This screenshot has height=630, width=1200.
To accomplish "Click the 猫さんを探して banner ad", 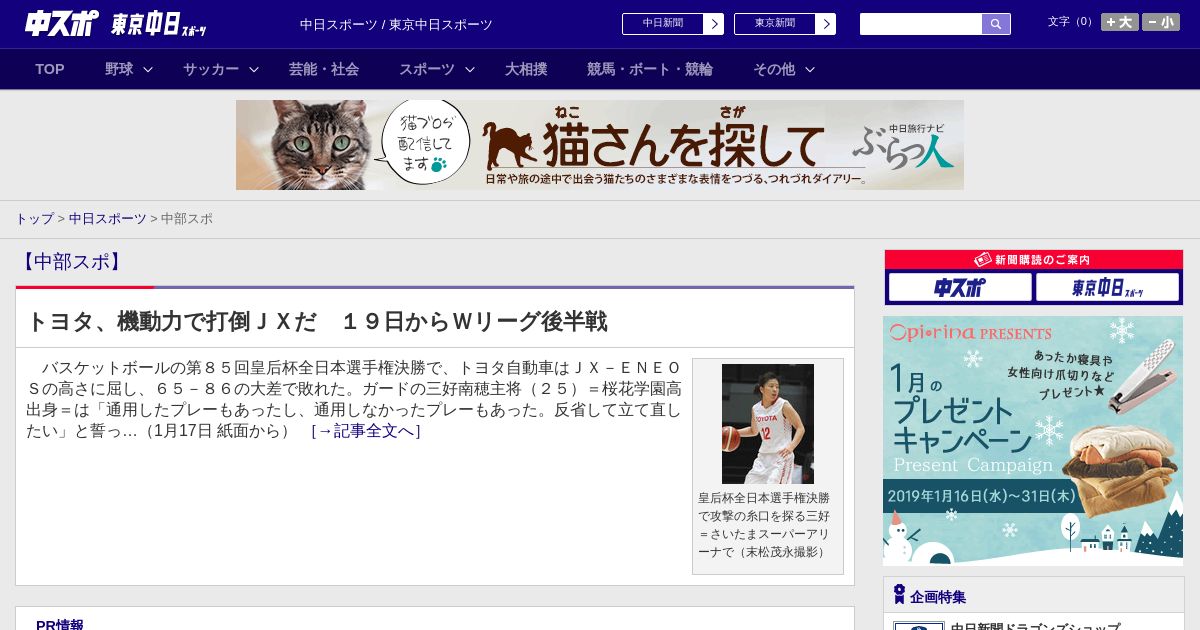I will 600,145.
